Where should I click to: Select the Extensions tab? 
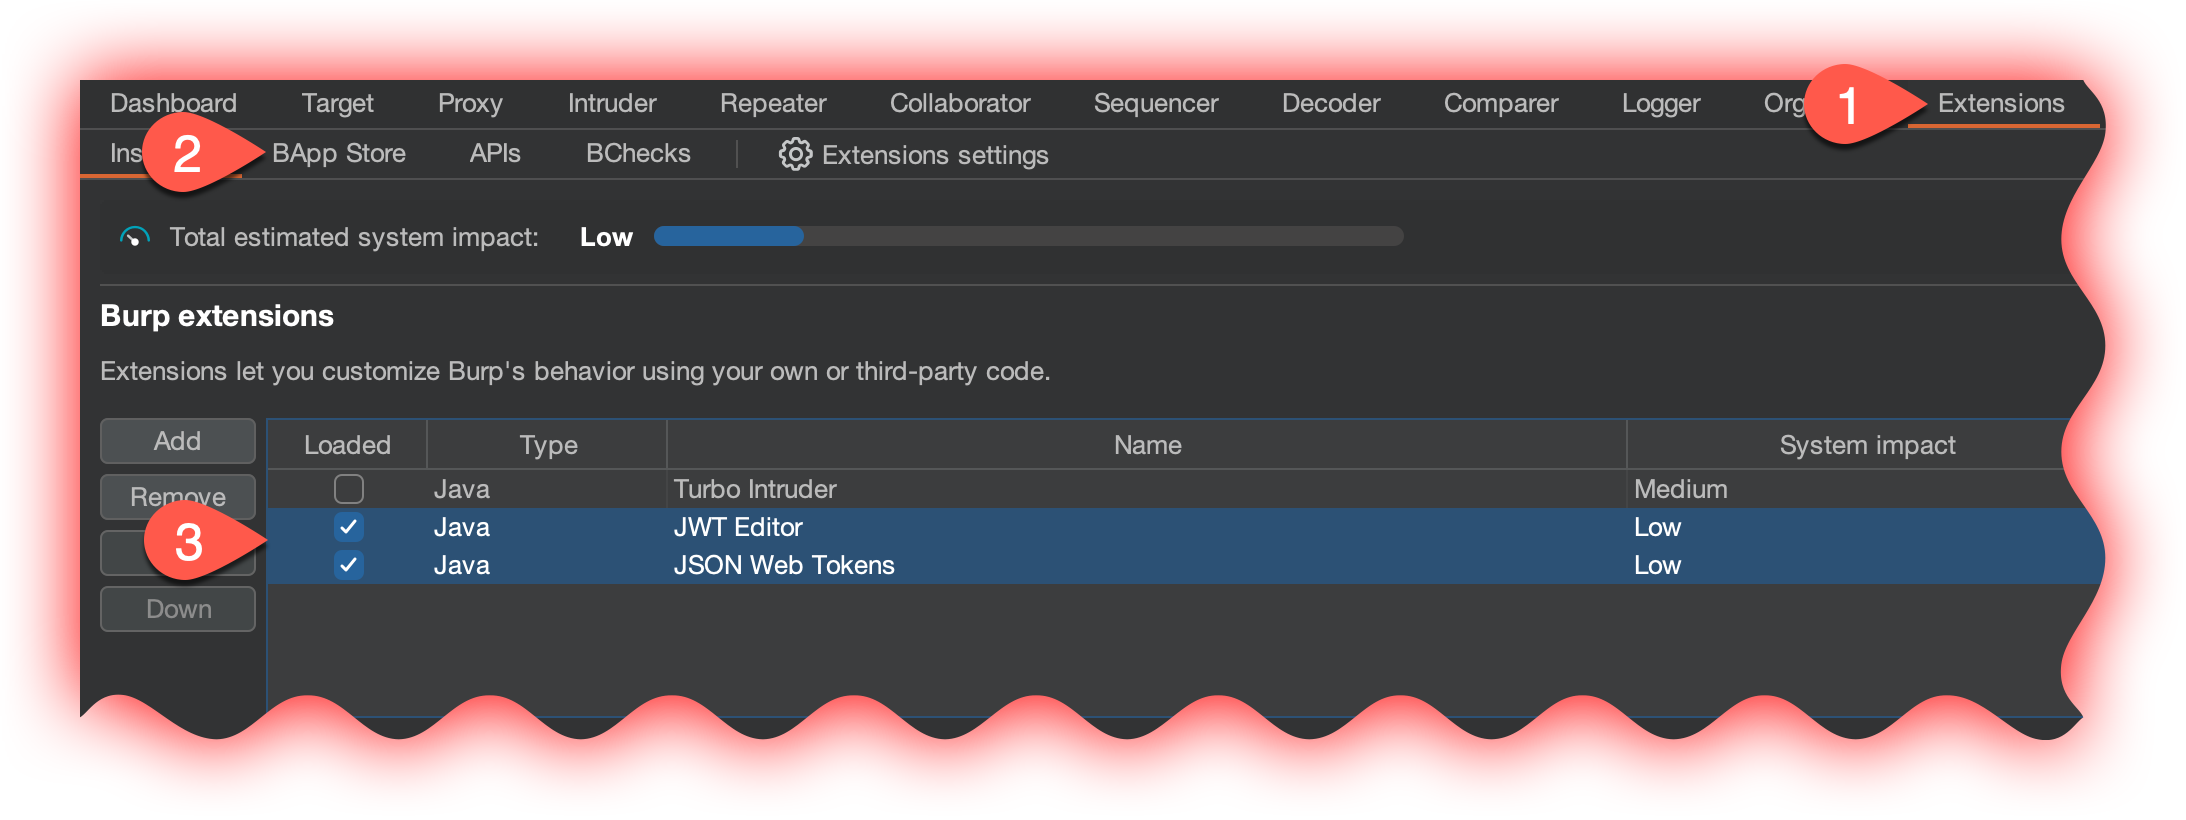(2001, 103)
